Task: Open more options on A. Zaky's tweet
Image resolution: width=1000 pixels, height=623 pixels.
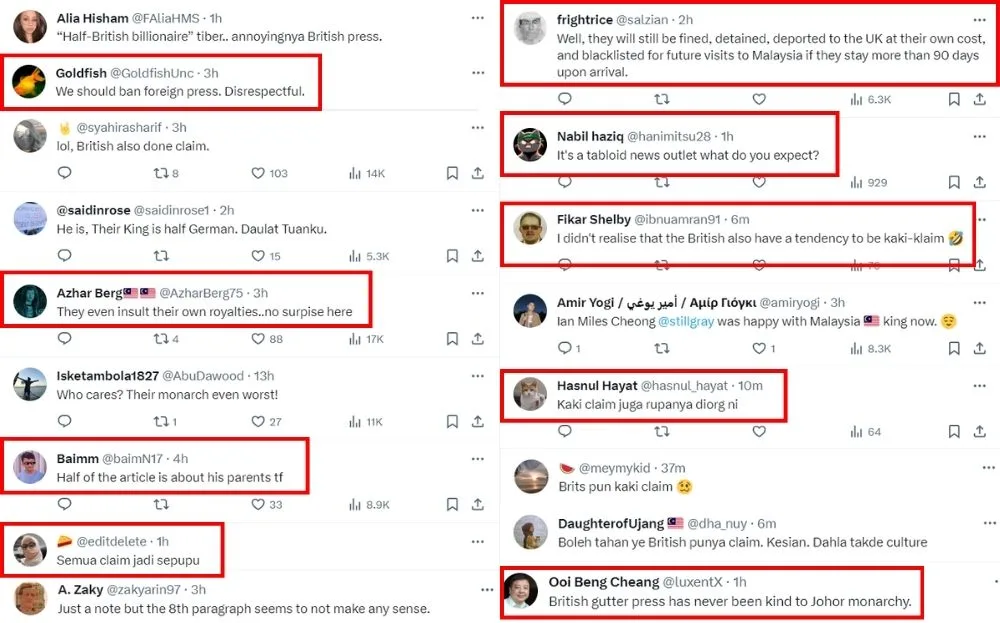Action: pyautogui.click(x=478, y=590)
